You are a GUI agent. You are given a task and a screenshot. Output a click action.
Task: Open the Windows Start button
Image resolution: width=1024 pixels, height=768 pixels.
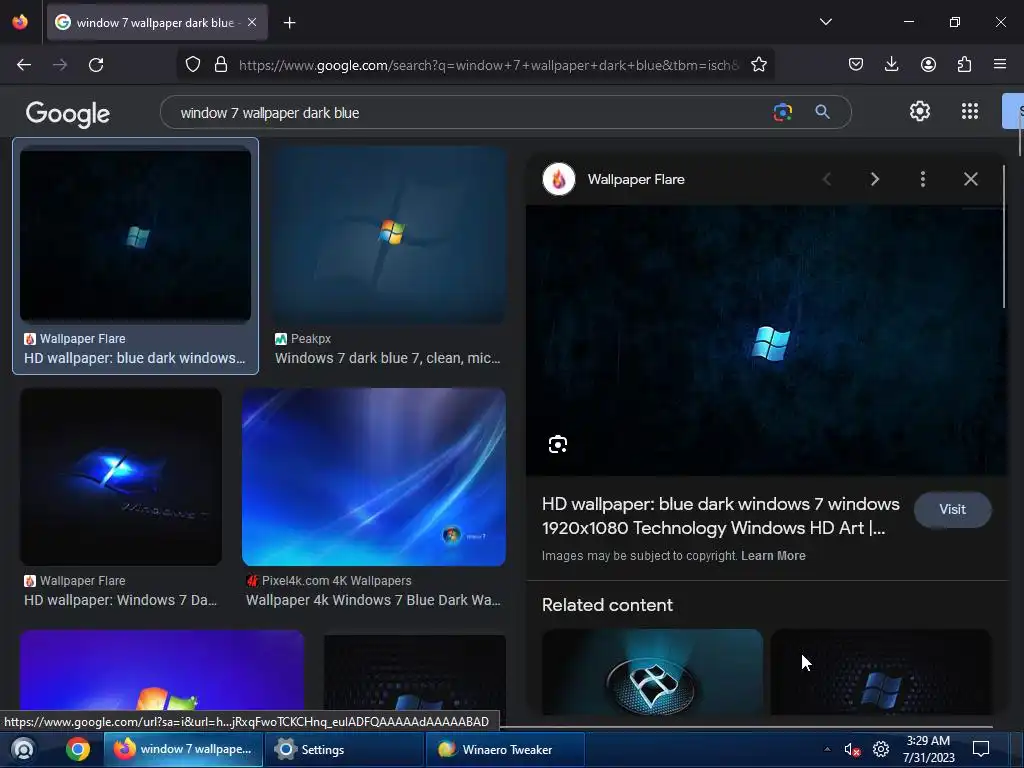pyautogui.click(x=23, y=749)
